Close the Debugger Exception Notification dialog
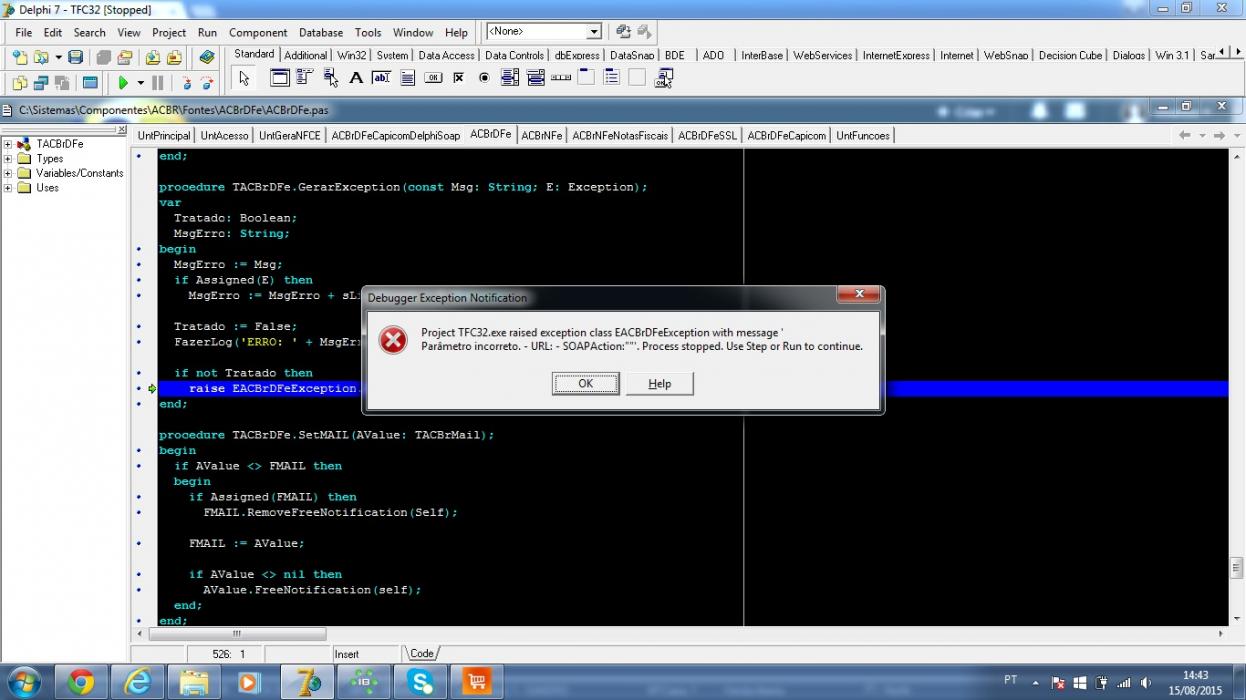This screenshot has width=1246, height=700. [x=858, y=295]
